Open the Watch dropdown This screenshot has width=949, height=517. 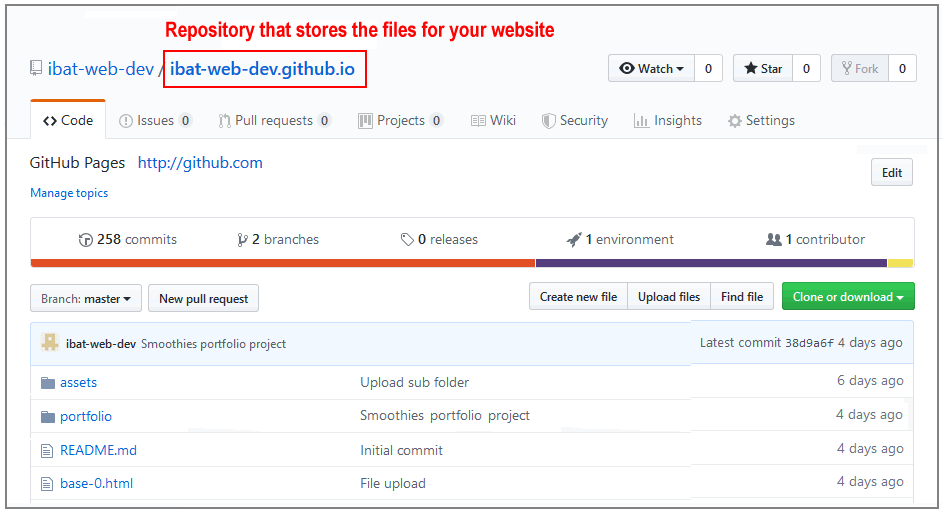click(x=651, y=68)
